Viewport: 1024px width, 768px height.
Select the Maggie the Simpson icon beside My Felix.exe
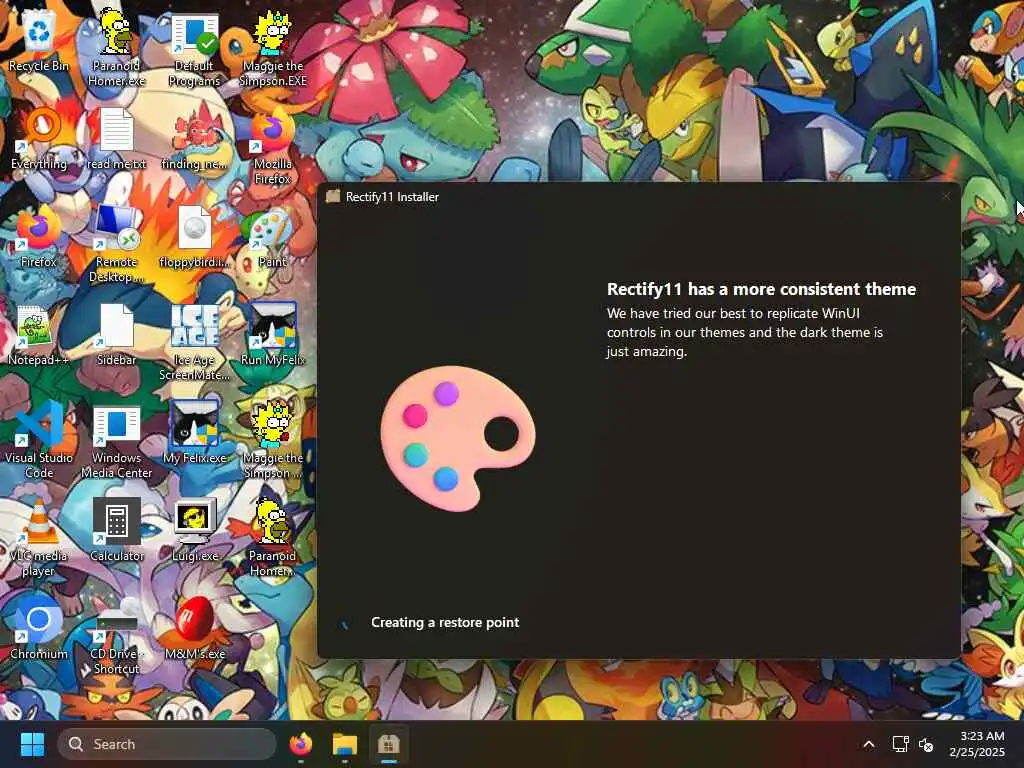tap(273, 440)
